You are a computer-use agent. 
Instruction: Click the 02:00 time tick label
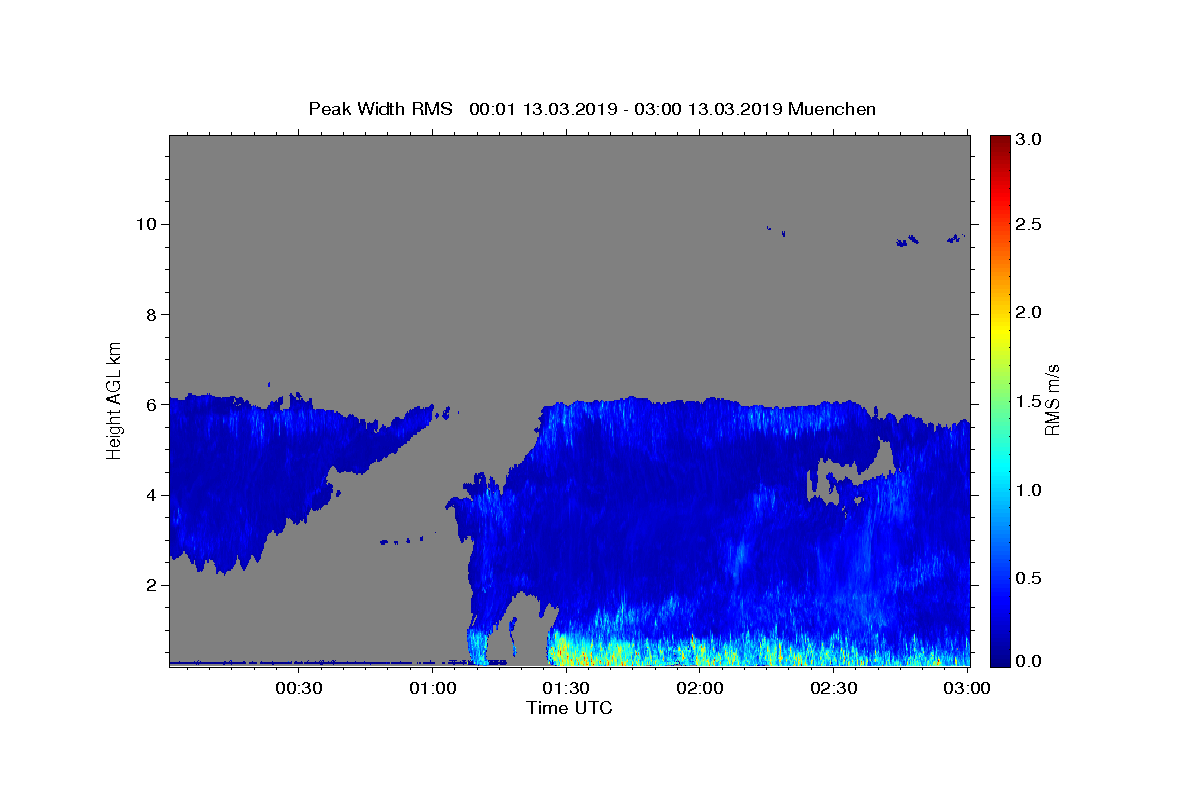699,688
